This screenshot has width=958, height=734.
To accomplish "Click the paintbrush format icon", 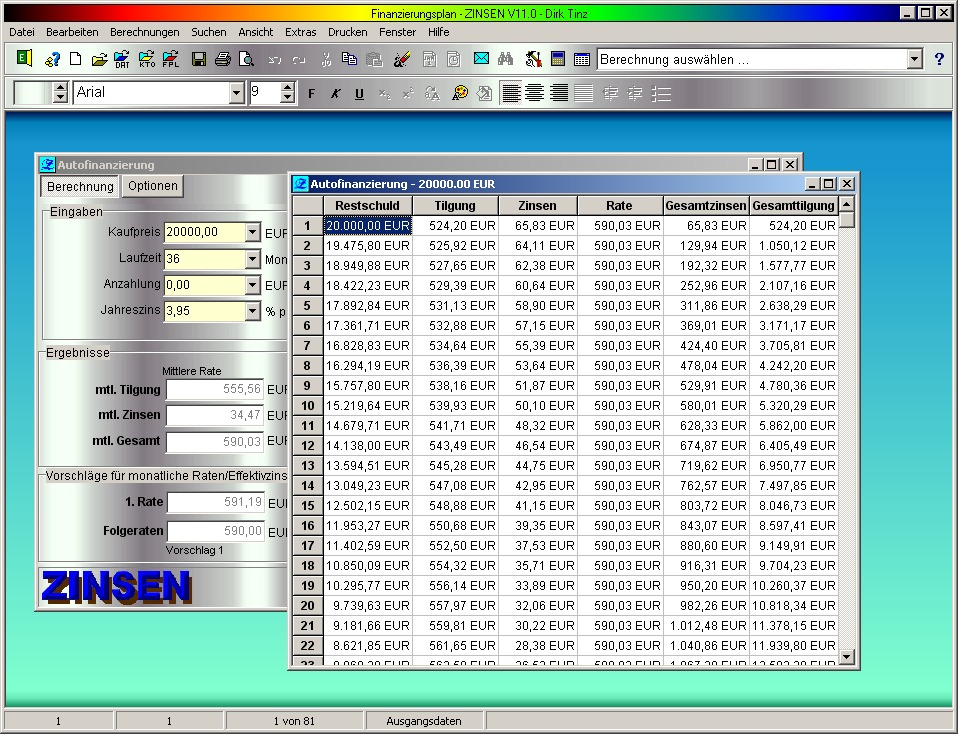I will (x=401, y=59).
